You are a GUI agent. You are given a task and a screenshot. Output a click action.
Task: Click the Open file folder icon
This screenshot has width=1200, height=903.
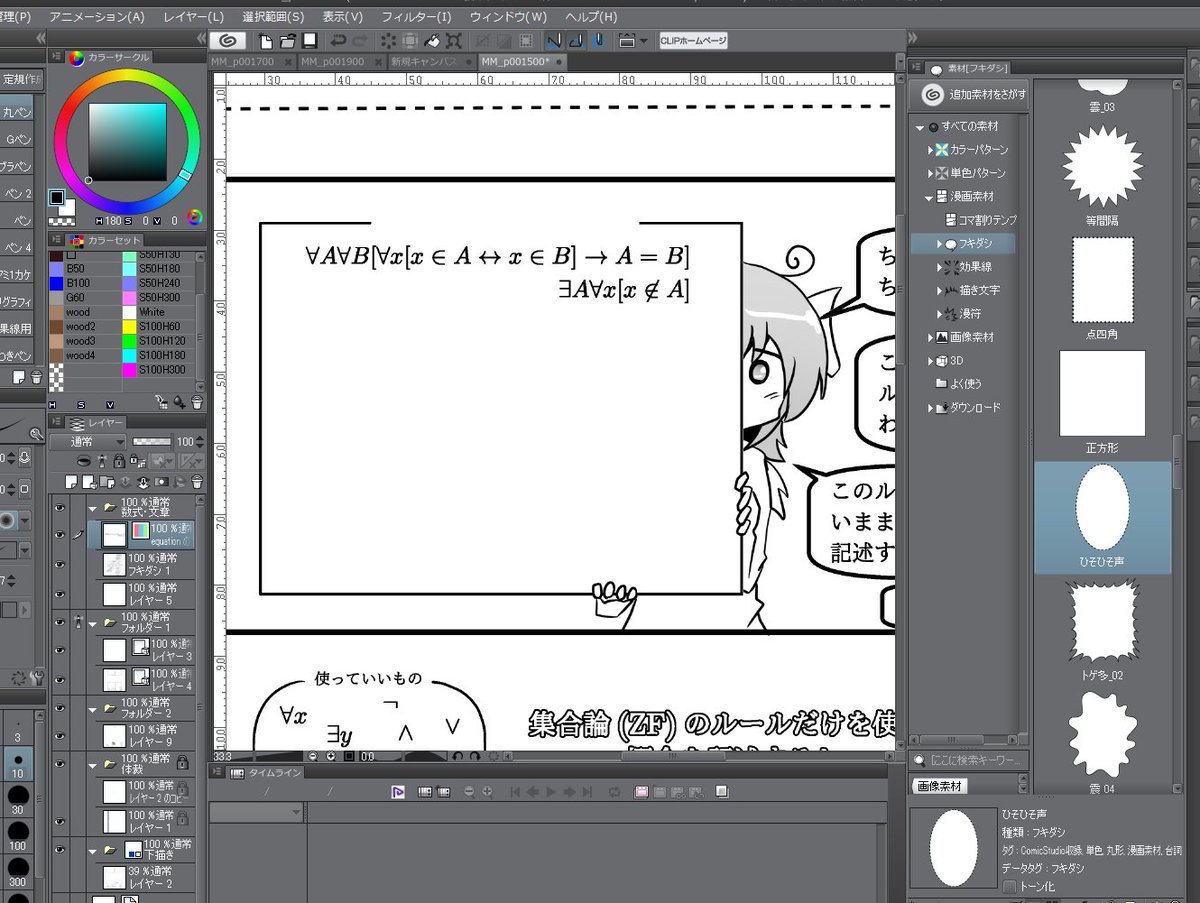(x=287, y=41)
